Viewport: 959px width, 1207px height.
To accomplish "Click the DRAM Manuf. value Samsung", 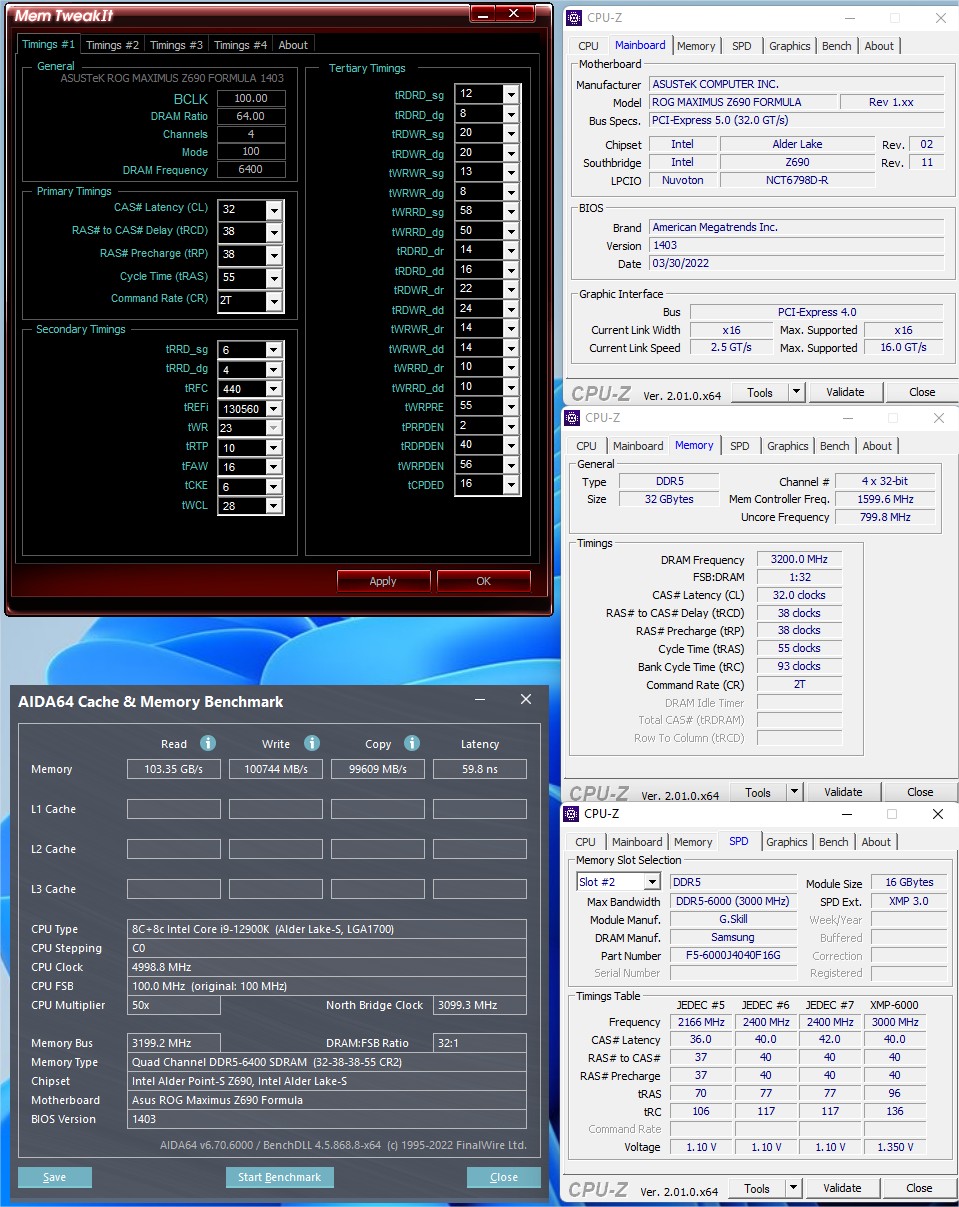I will click(x=734, y=937).
